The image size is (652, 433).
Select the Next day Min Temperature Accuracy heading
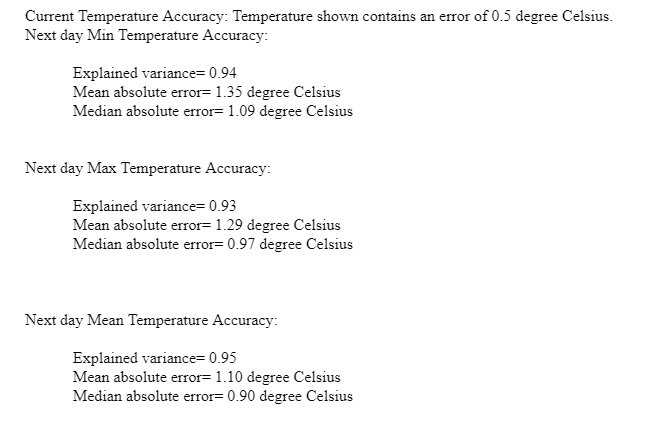(x=146, y=36)
